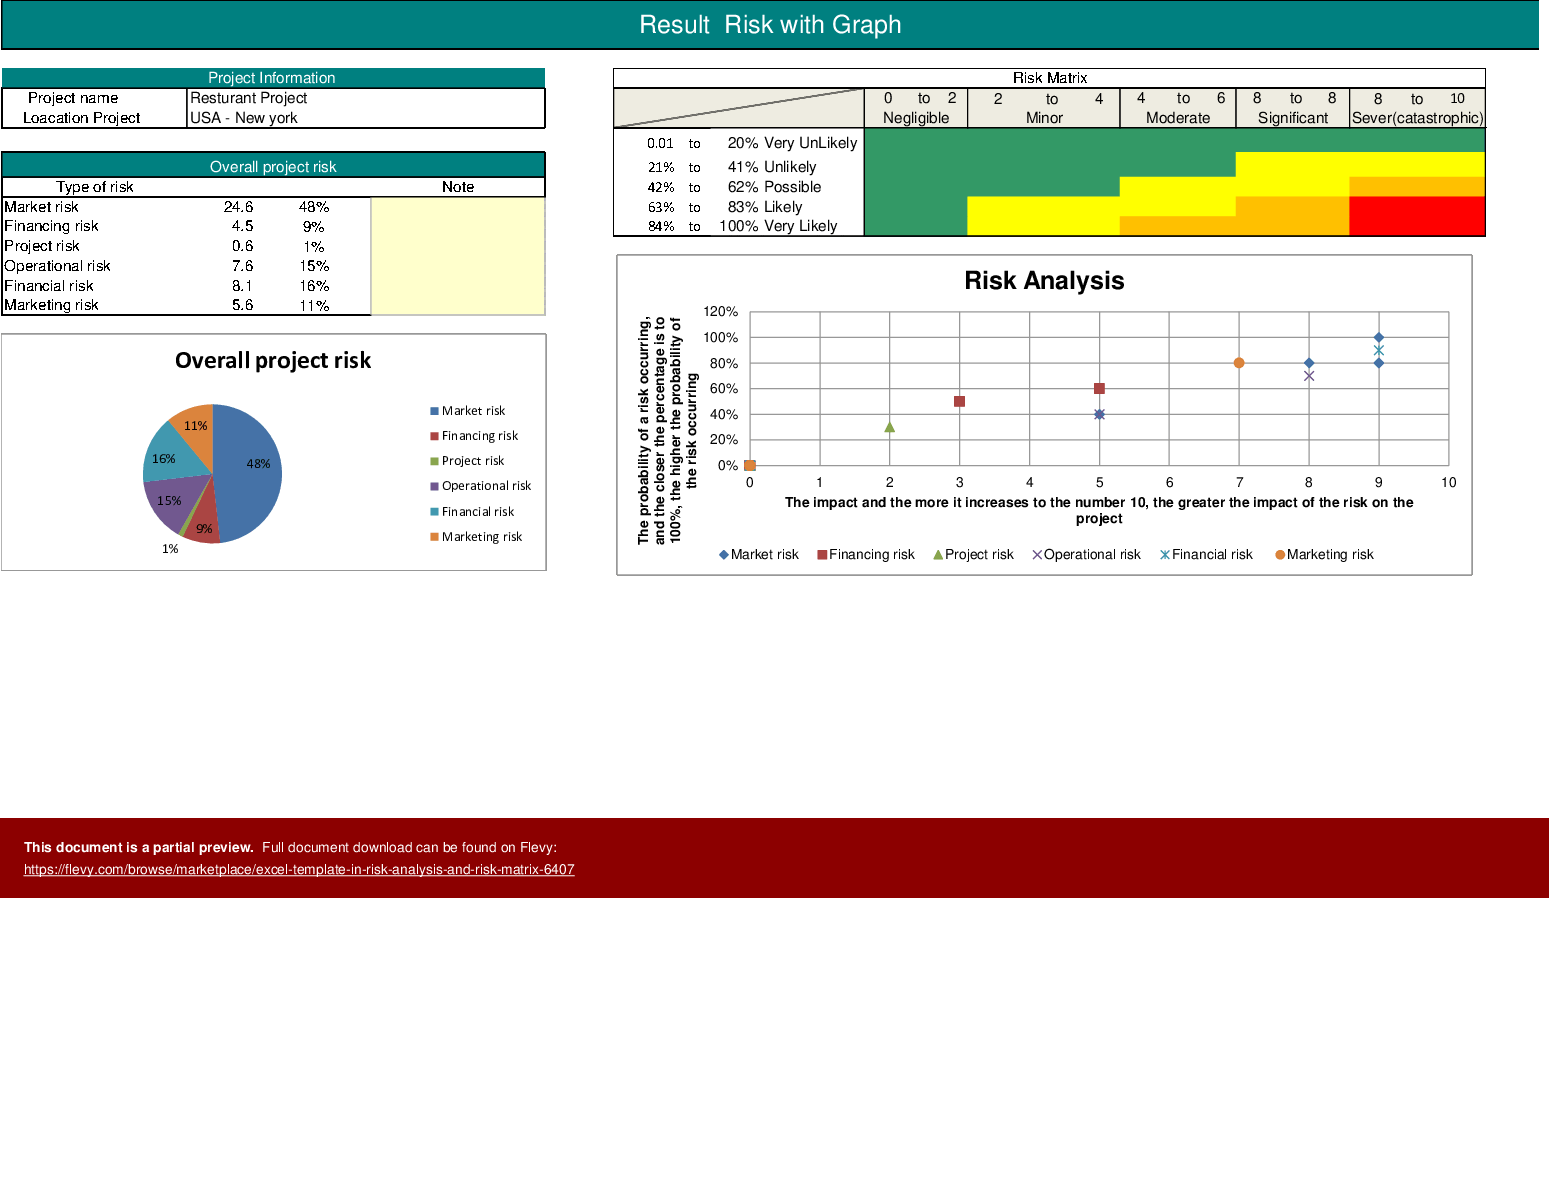This screenshot has height=1197, width=1549.
Task: Click the 'Unlikely' row label at 41%
Action: 790,167
